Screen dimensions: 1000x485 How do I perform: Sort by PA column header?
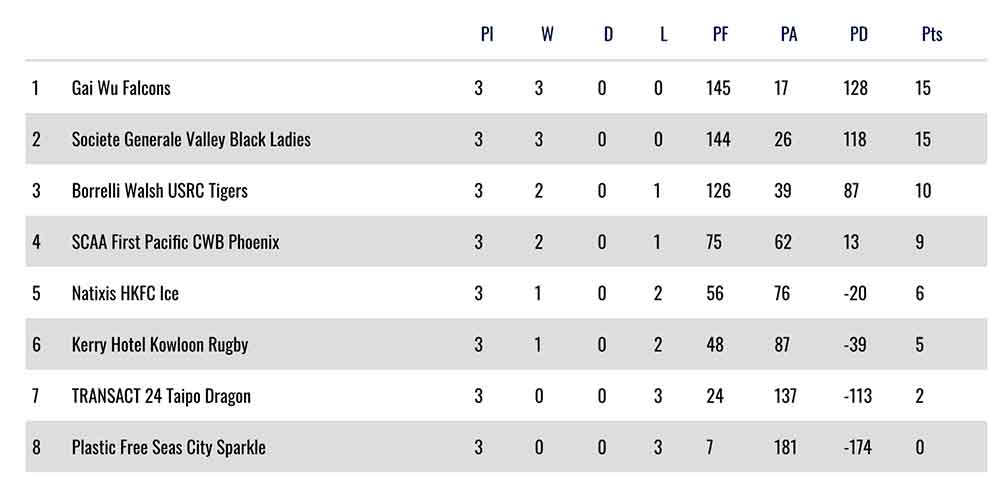click(789, 34)
